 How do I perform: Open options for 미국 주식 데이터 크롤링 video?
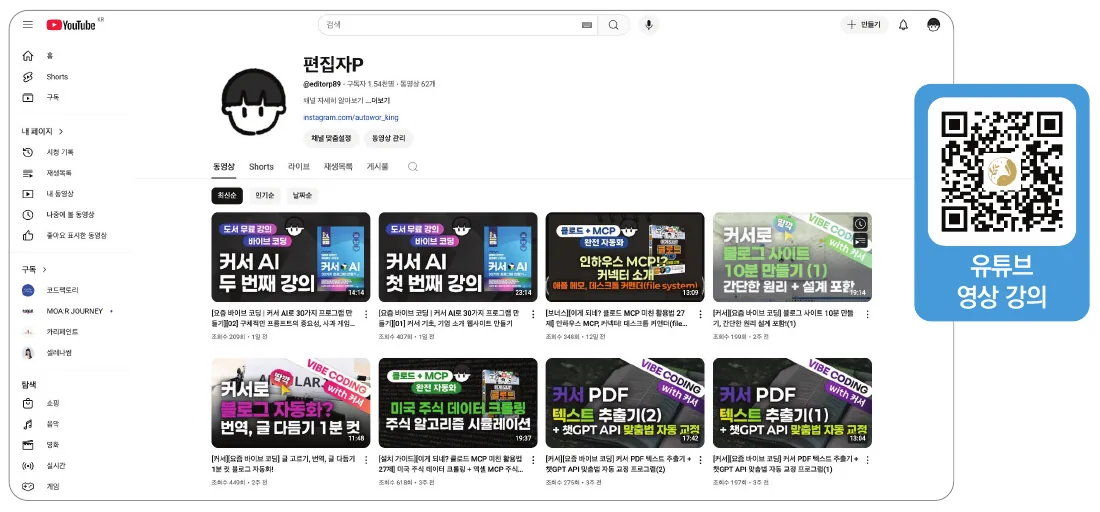(532, 460)
